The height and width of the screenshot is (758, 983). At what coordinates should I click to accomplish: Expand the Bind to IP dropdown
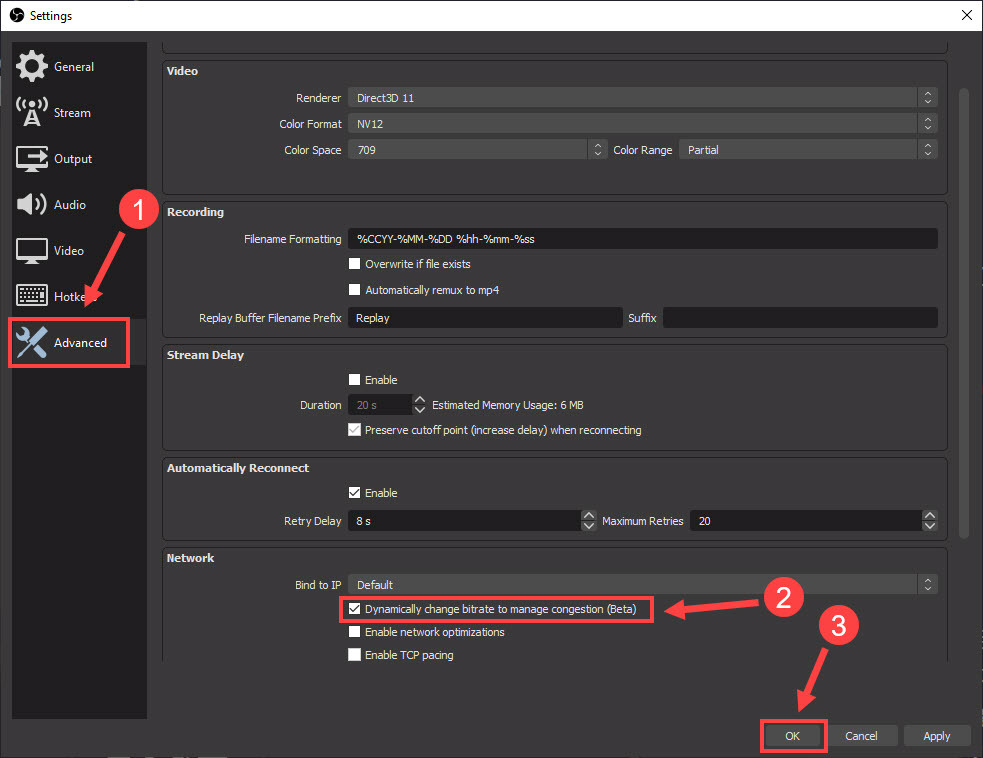pos(928,584)
